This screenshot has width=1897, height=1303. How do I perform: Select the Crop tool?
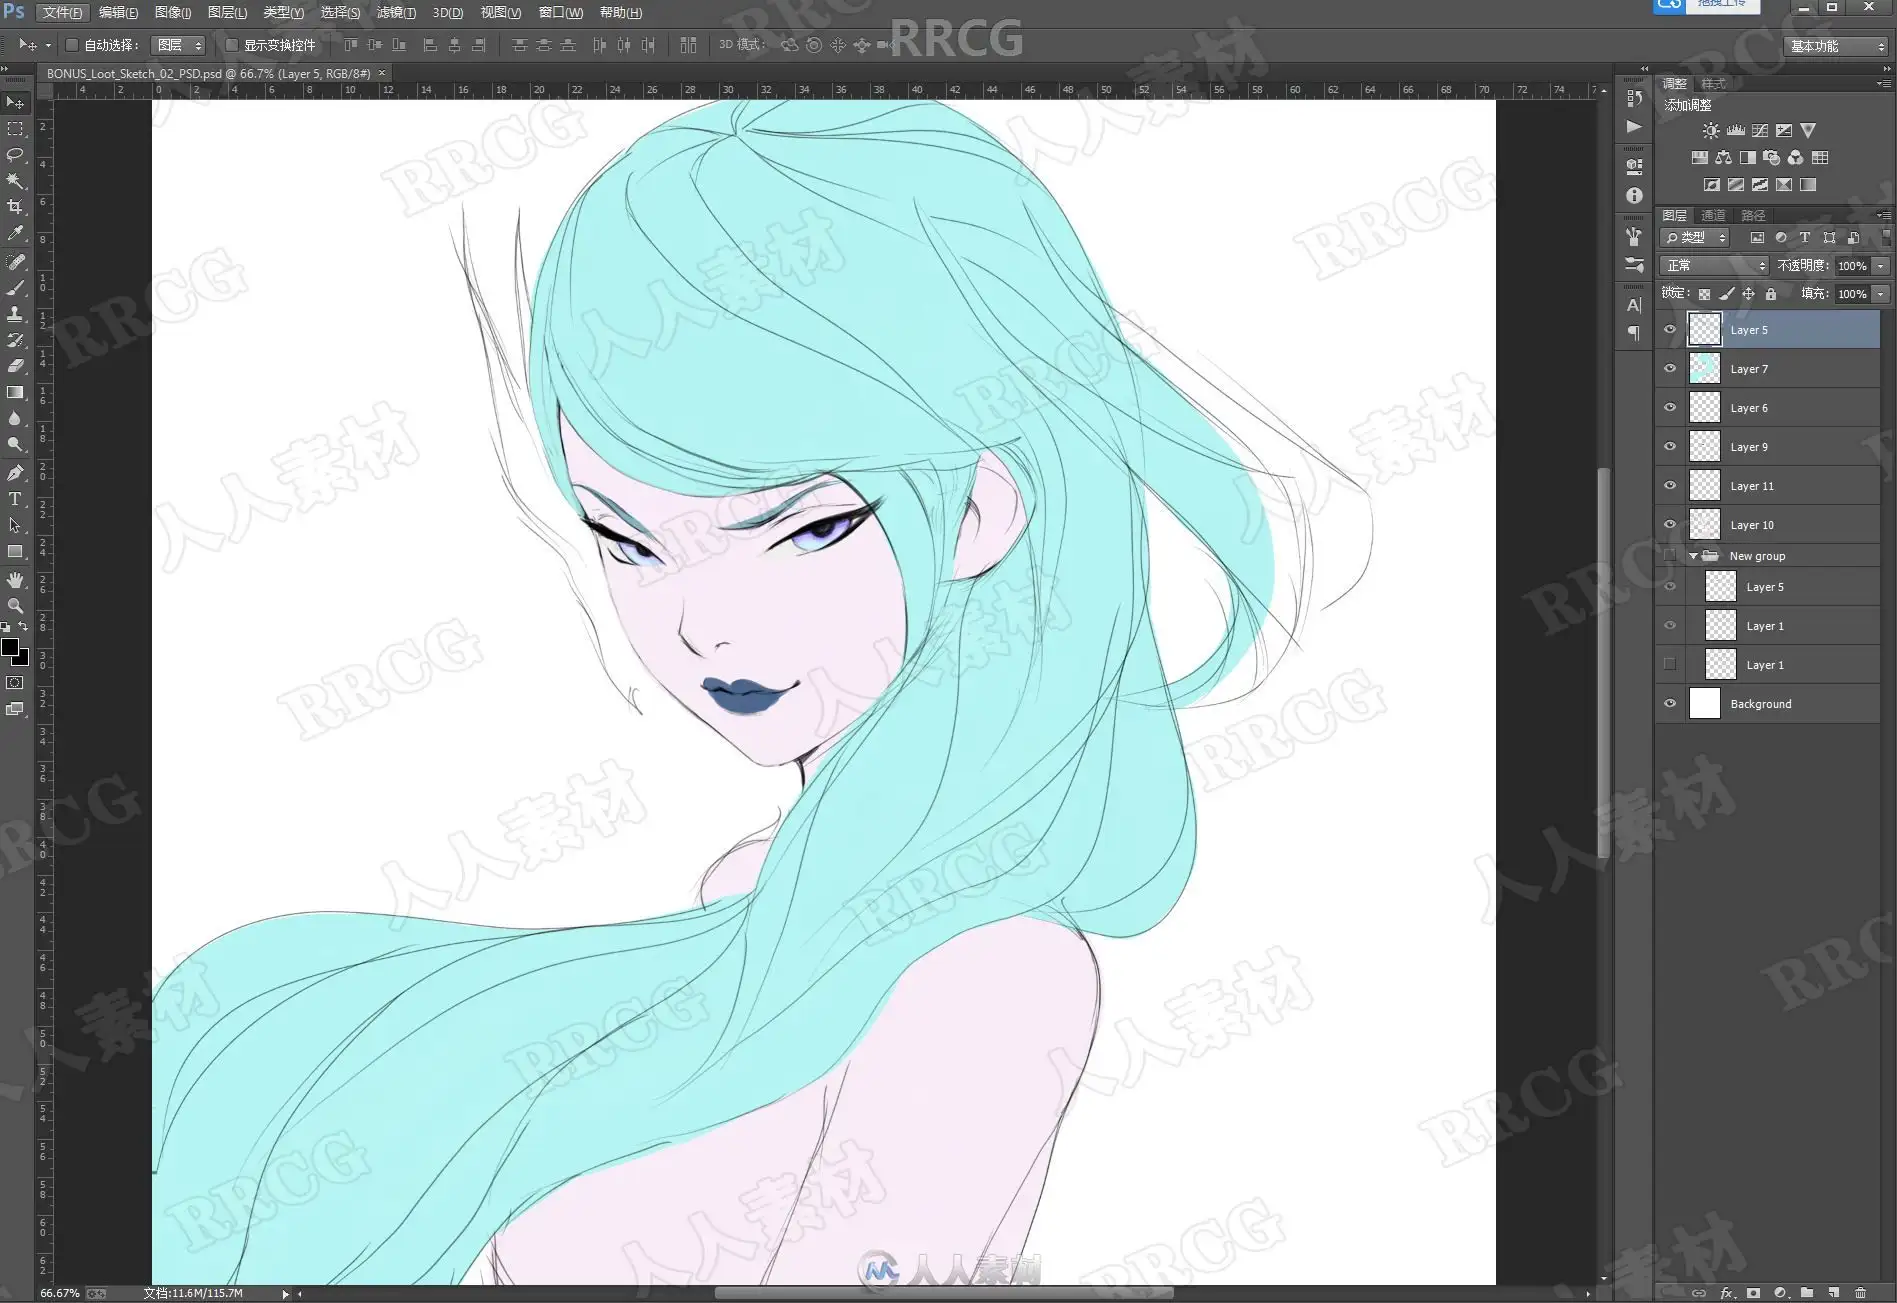[15, 207]
